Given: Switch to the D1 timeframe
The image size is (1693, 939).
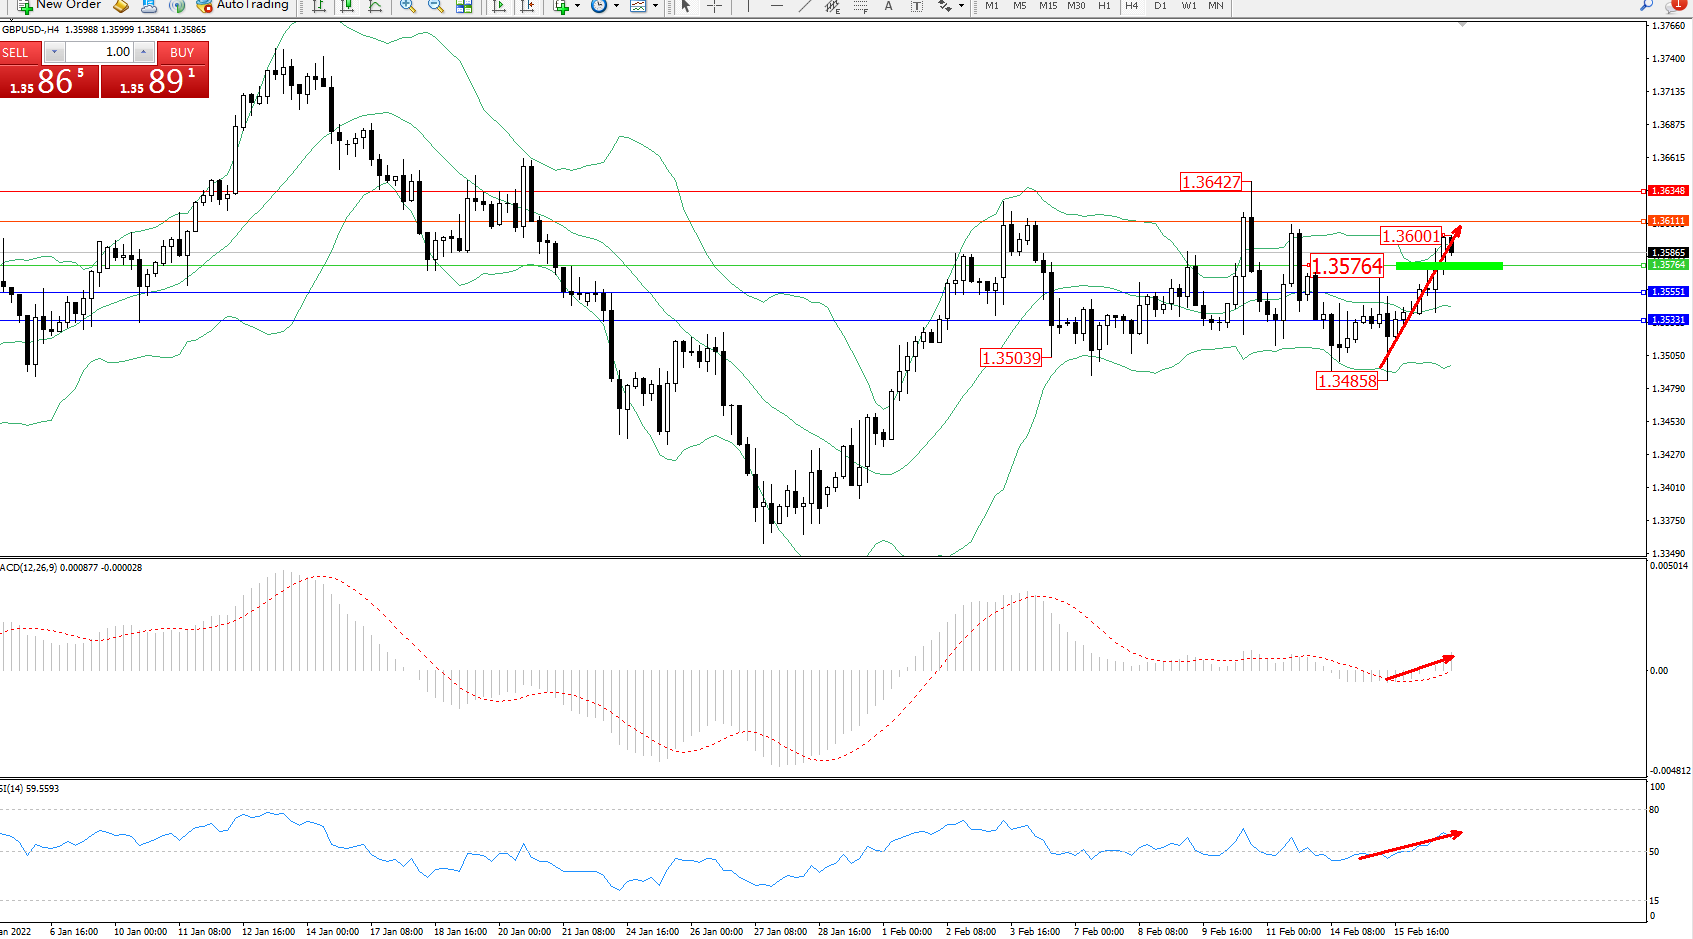Looking at the screenshot, I should [1160, 6].
